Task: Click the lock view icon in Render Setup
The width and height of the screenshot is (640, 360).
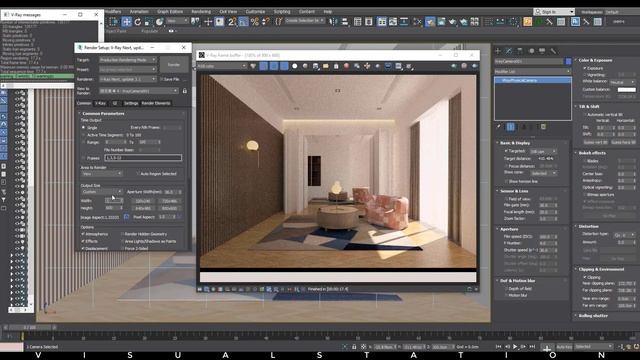Action: [184, 91]
